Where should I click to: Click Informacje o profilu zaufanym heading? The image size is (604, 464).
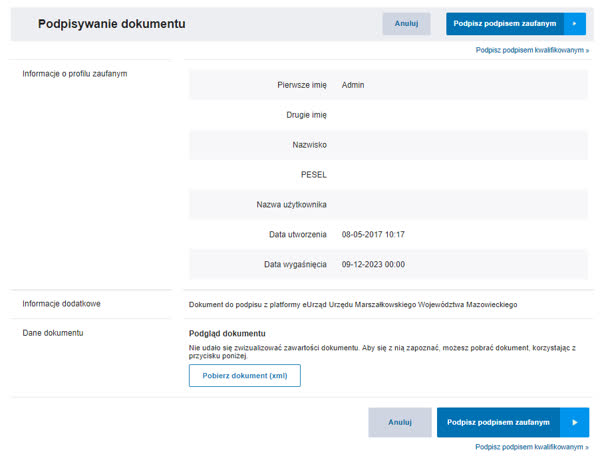(x=75, y=74)
